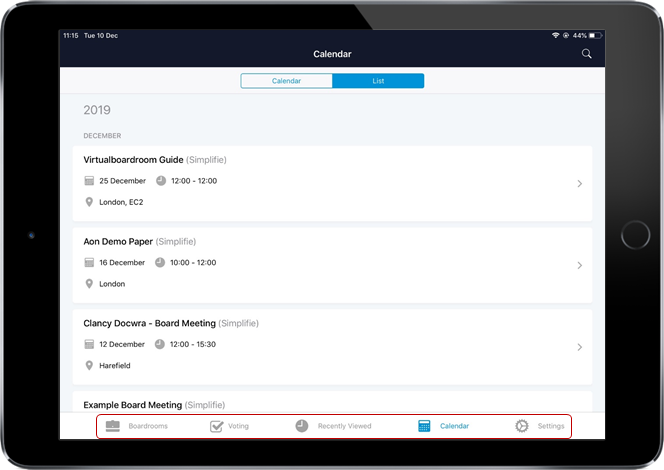Click the clock icon beside 12:00 - 12:00

tap(161, 181)
